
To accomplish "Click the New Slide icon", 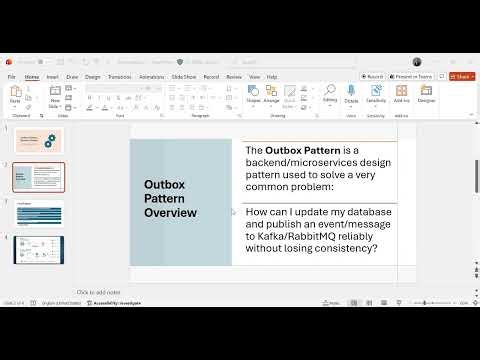I will tap(55, 91).
